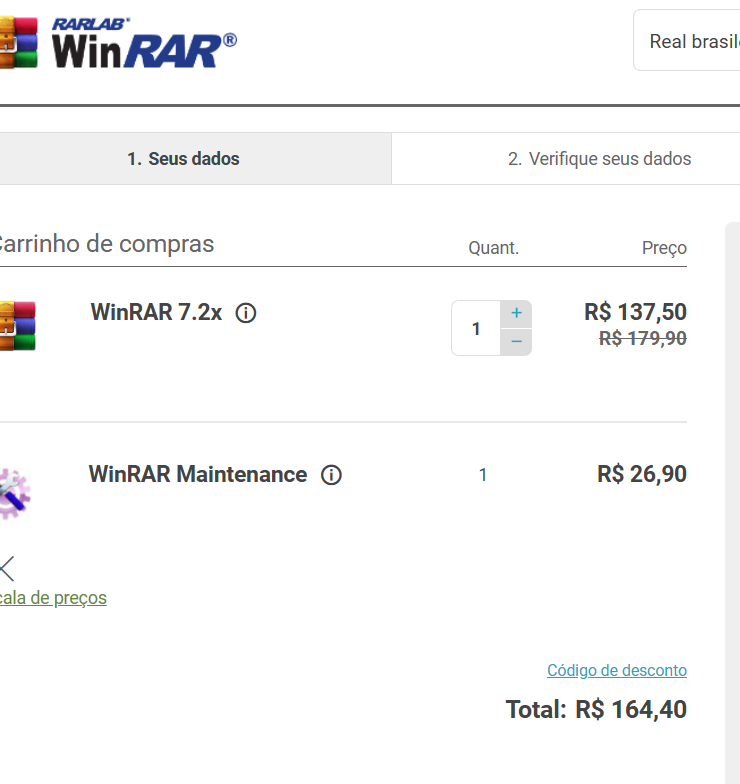Focus the quantity input field showing 1
740x784 pixels.
(x=476, y=328)
